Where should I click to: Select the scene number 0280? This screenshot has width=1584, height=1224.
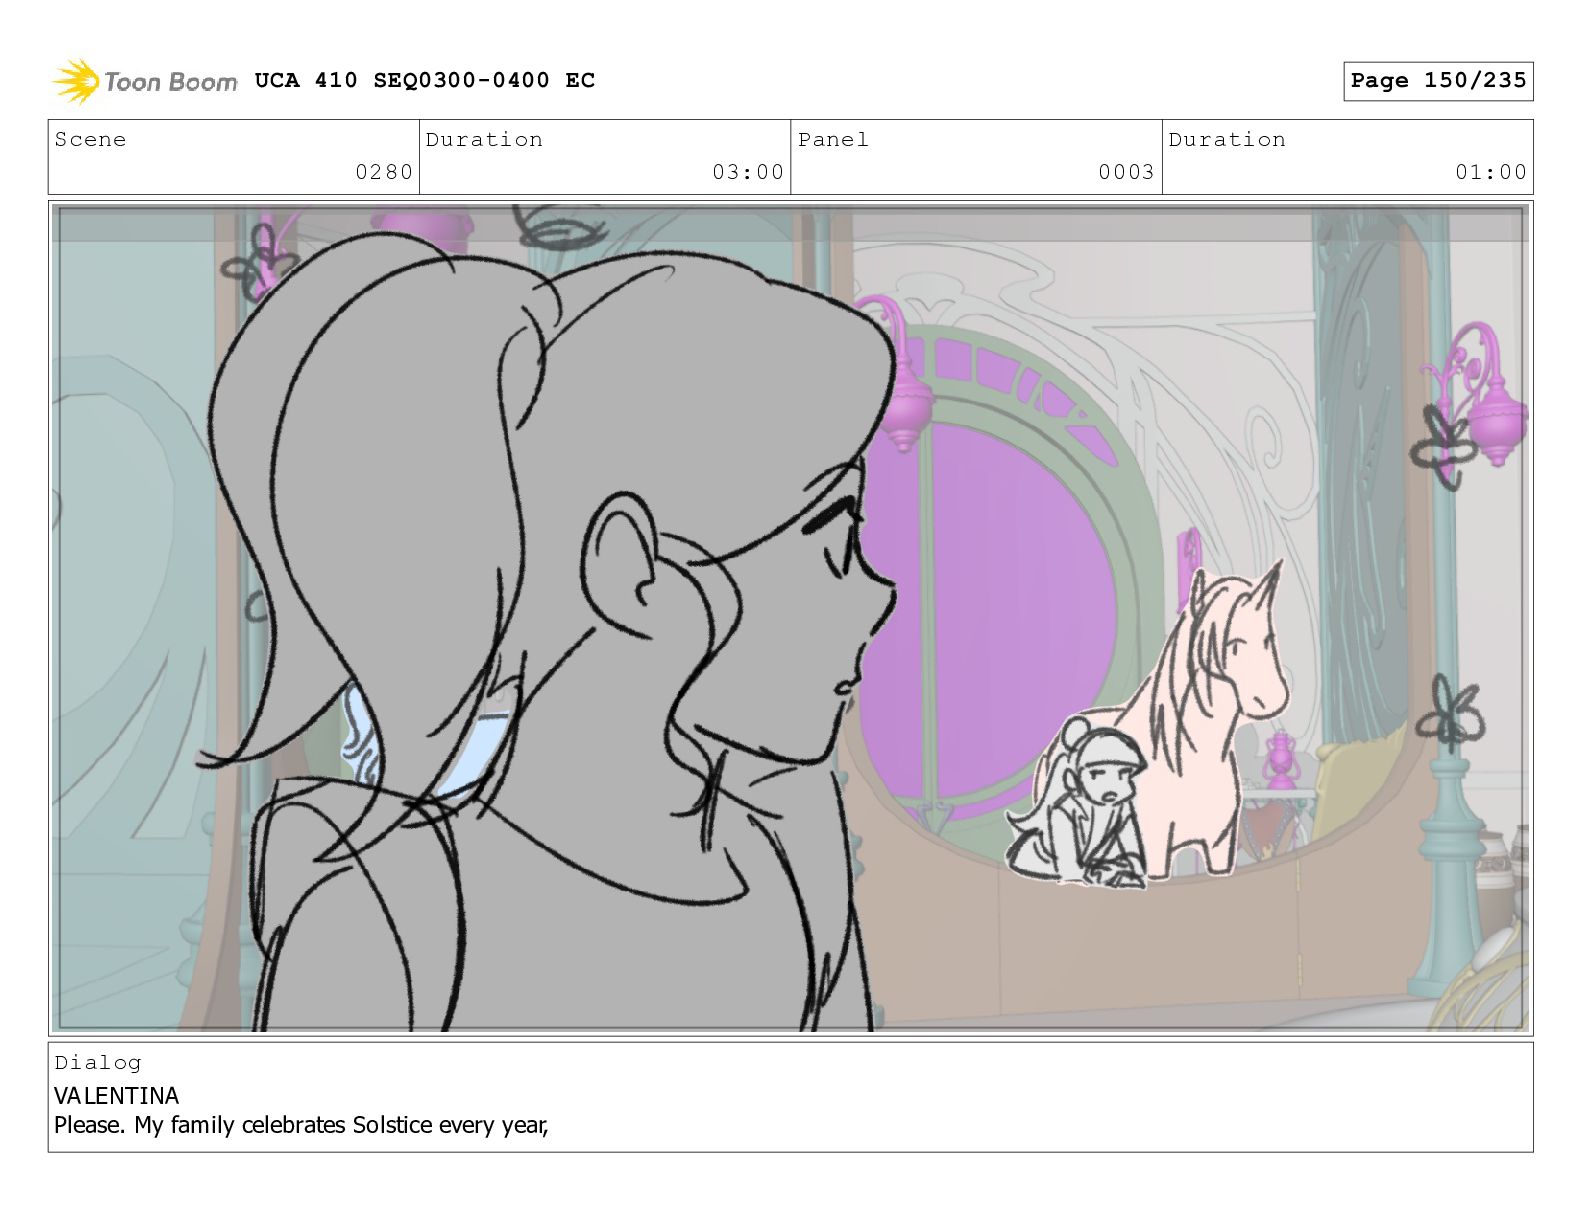384,172
